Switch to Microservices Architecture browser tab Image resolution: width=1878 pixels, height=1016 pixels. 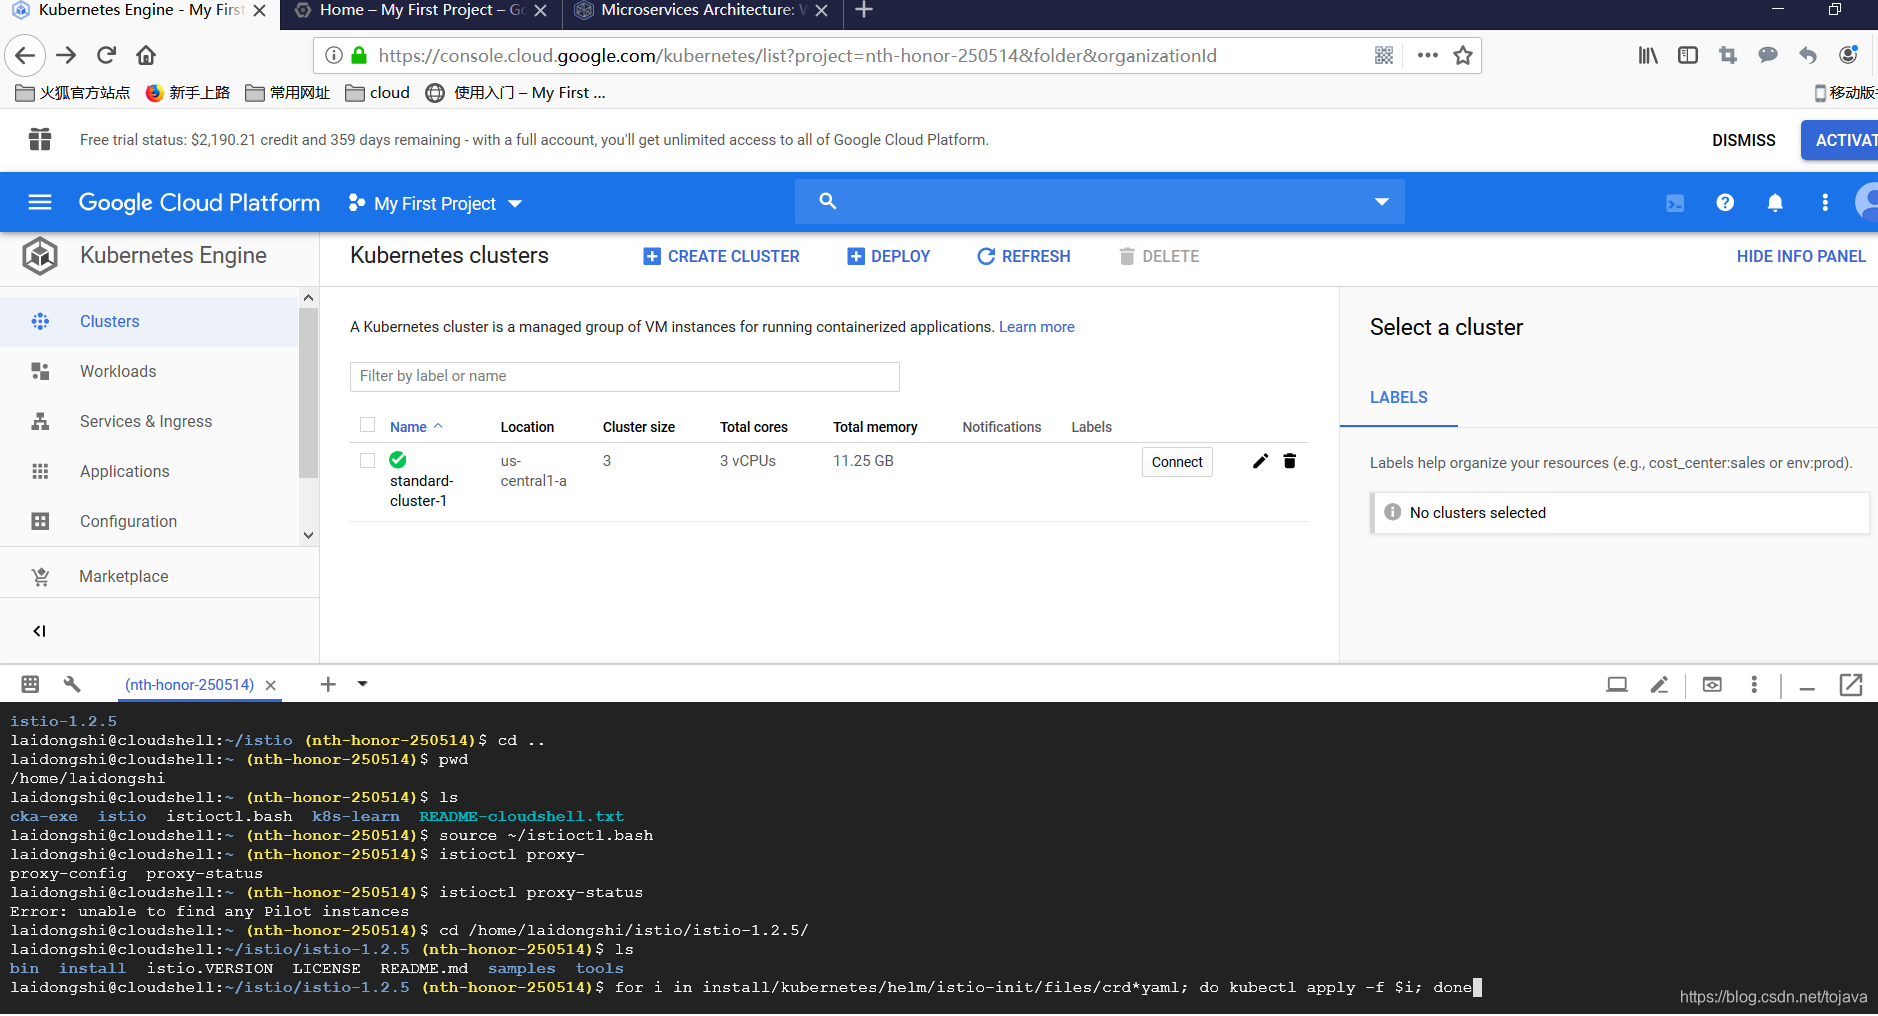coord(702,11)
